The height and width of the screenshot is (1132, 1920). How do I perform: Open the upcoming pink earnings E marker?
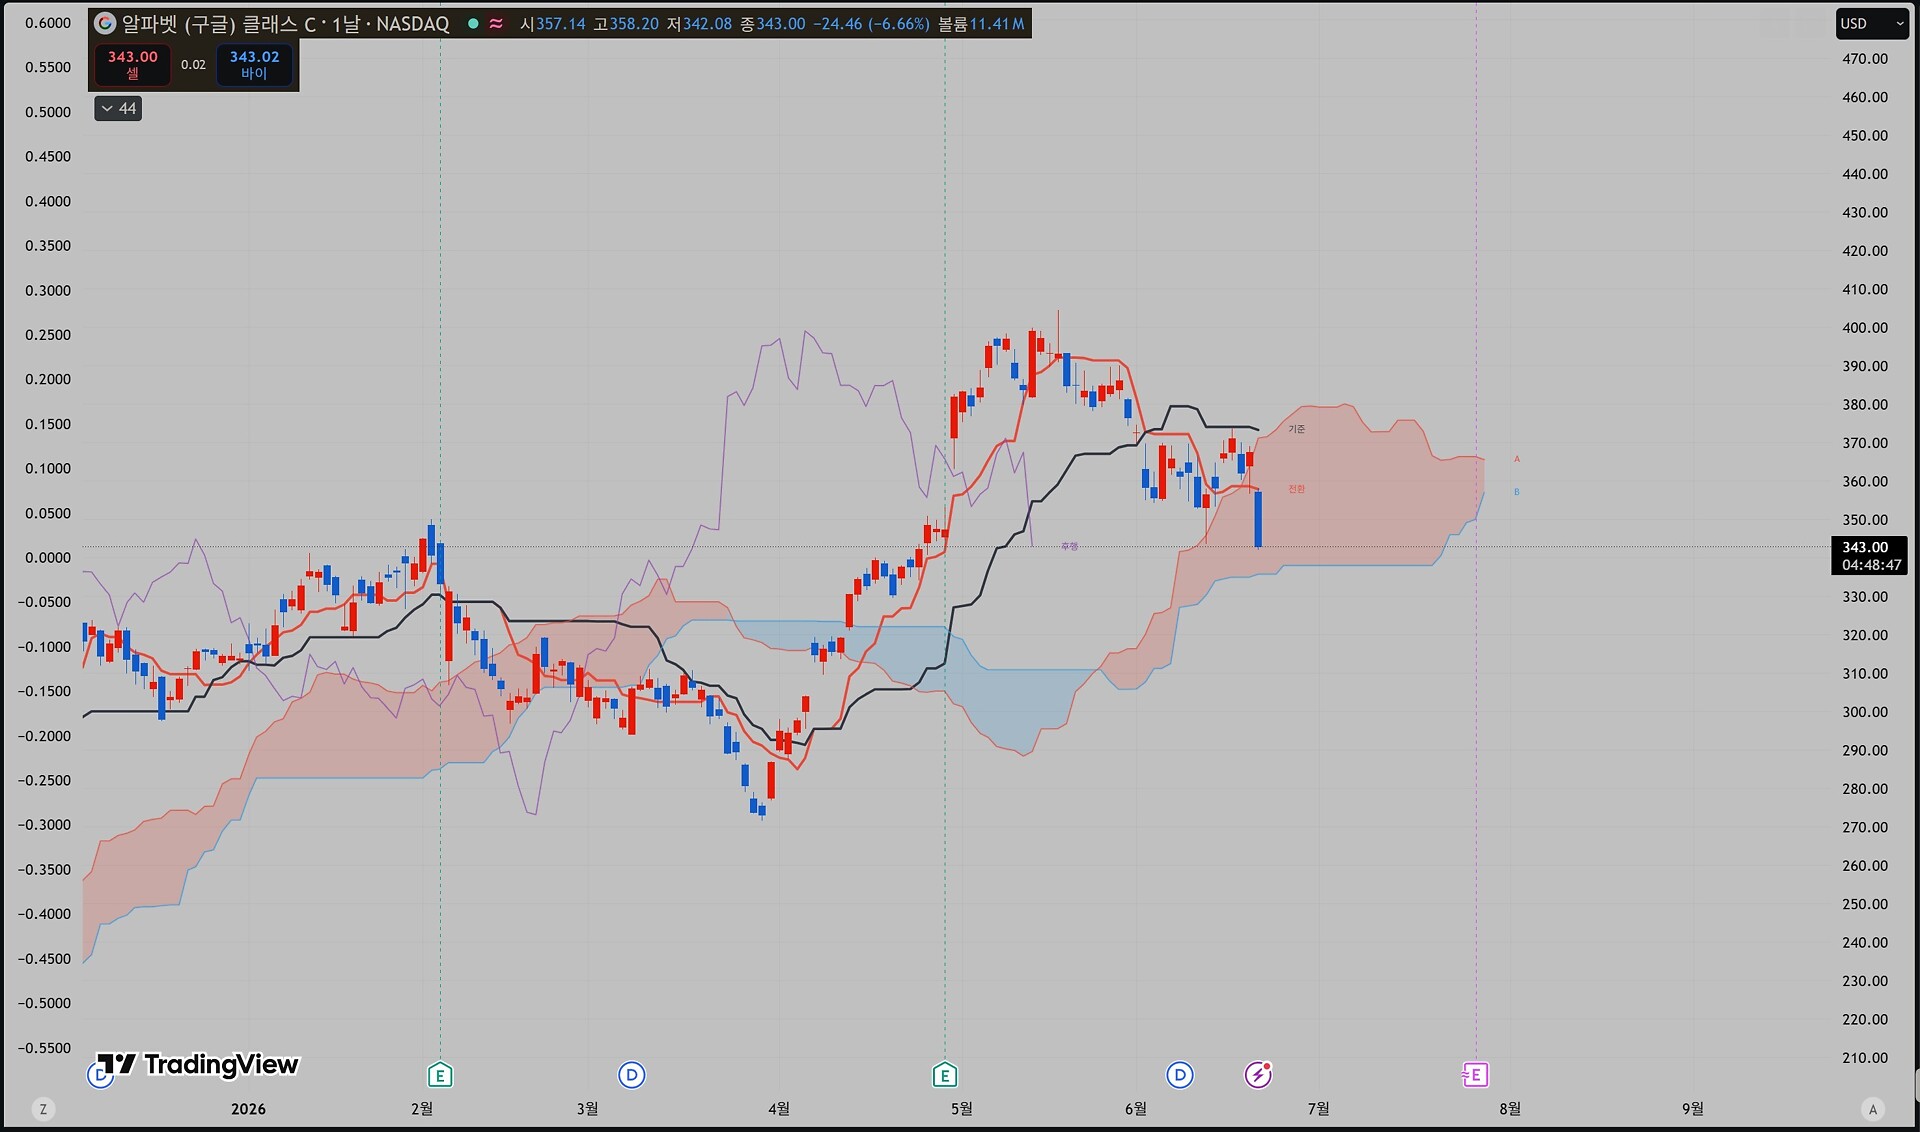(1475, 1075)
